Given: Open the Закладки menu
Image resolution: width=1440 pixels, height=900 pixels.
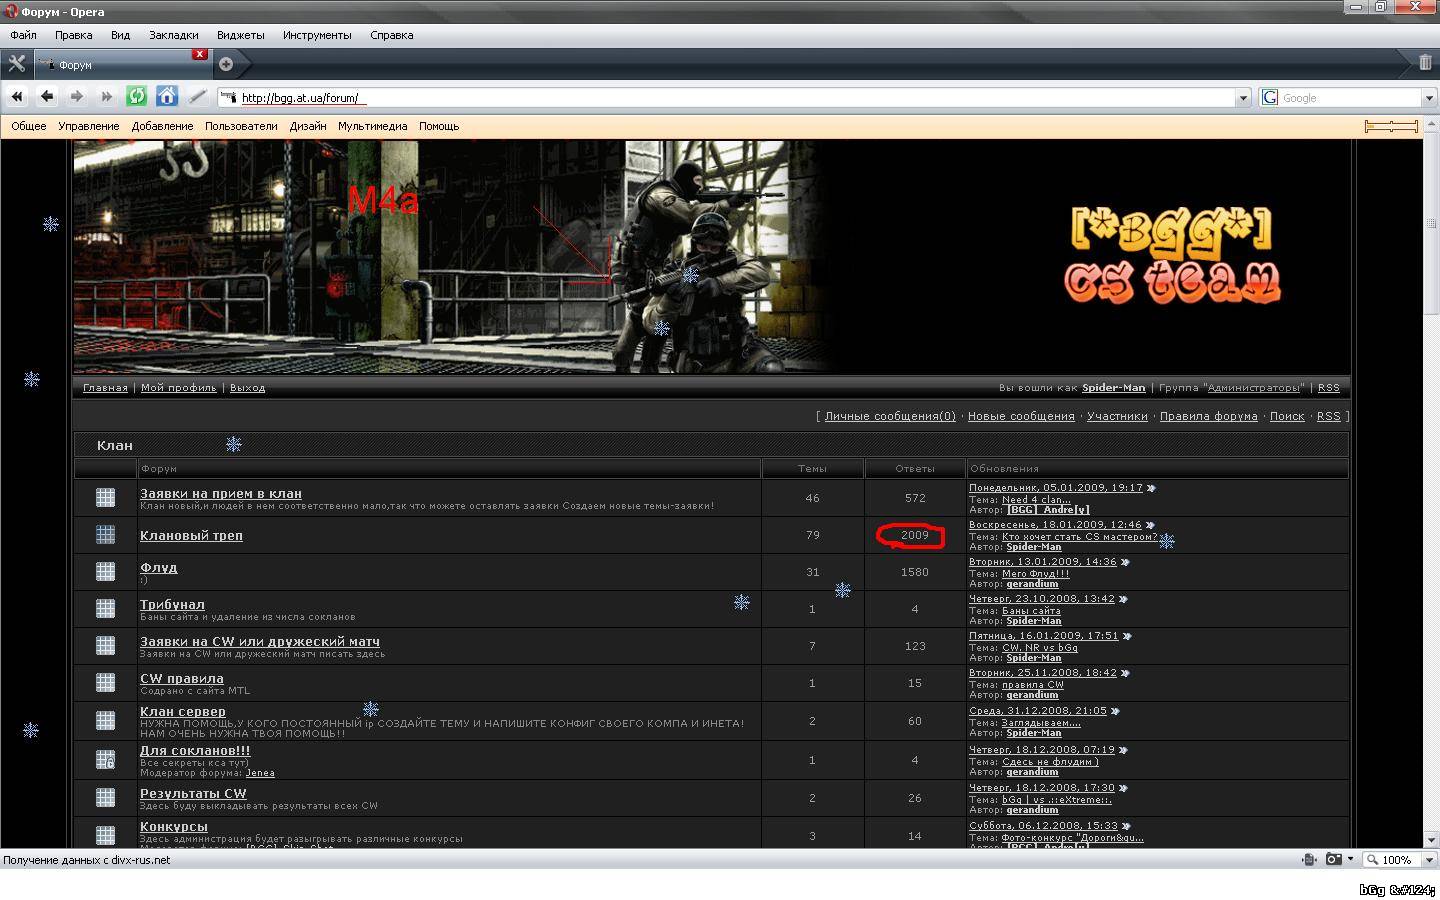Looking at the screenshot, I should pos(174,35).
